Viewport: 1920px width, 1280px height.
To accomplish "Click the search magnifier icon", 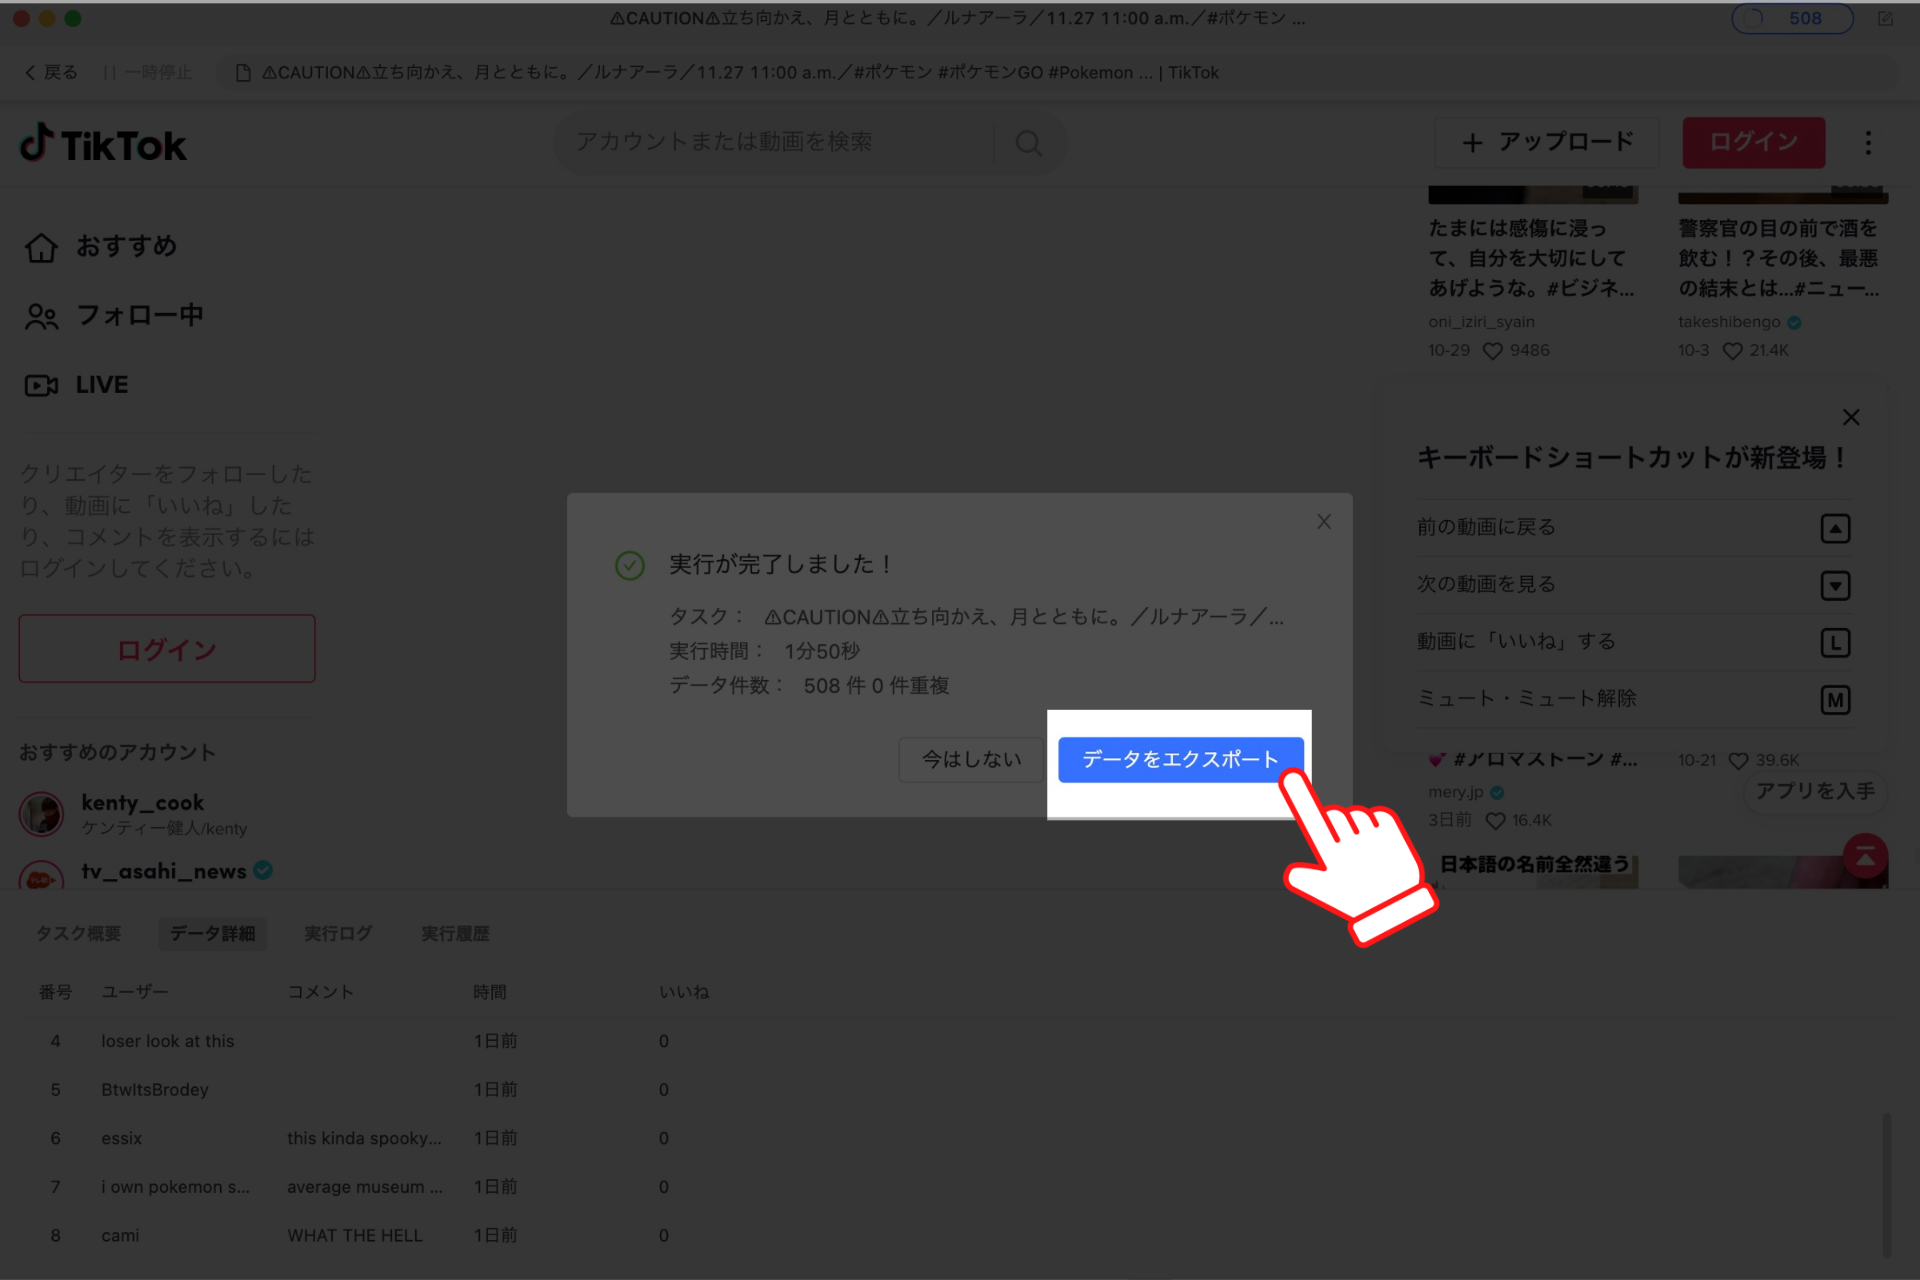I will point(1028,143).
